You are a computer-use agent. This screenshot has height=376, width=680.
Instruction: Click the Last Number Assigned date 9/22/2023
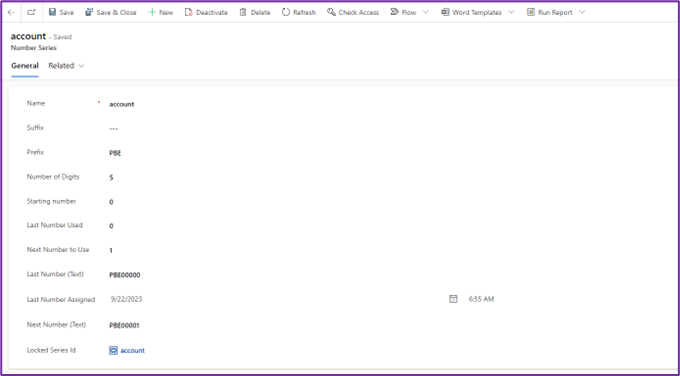[126, 299]
